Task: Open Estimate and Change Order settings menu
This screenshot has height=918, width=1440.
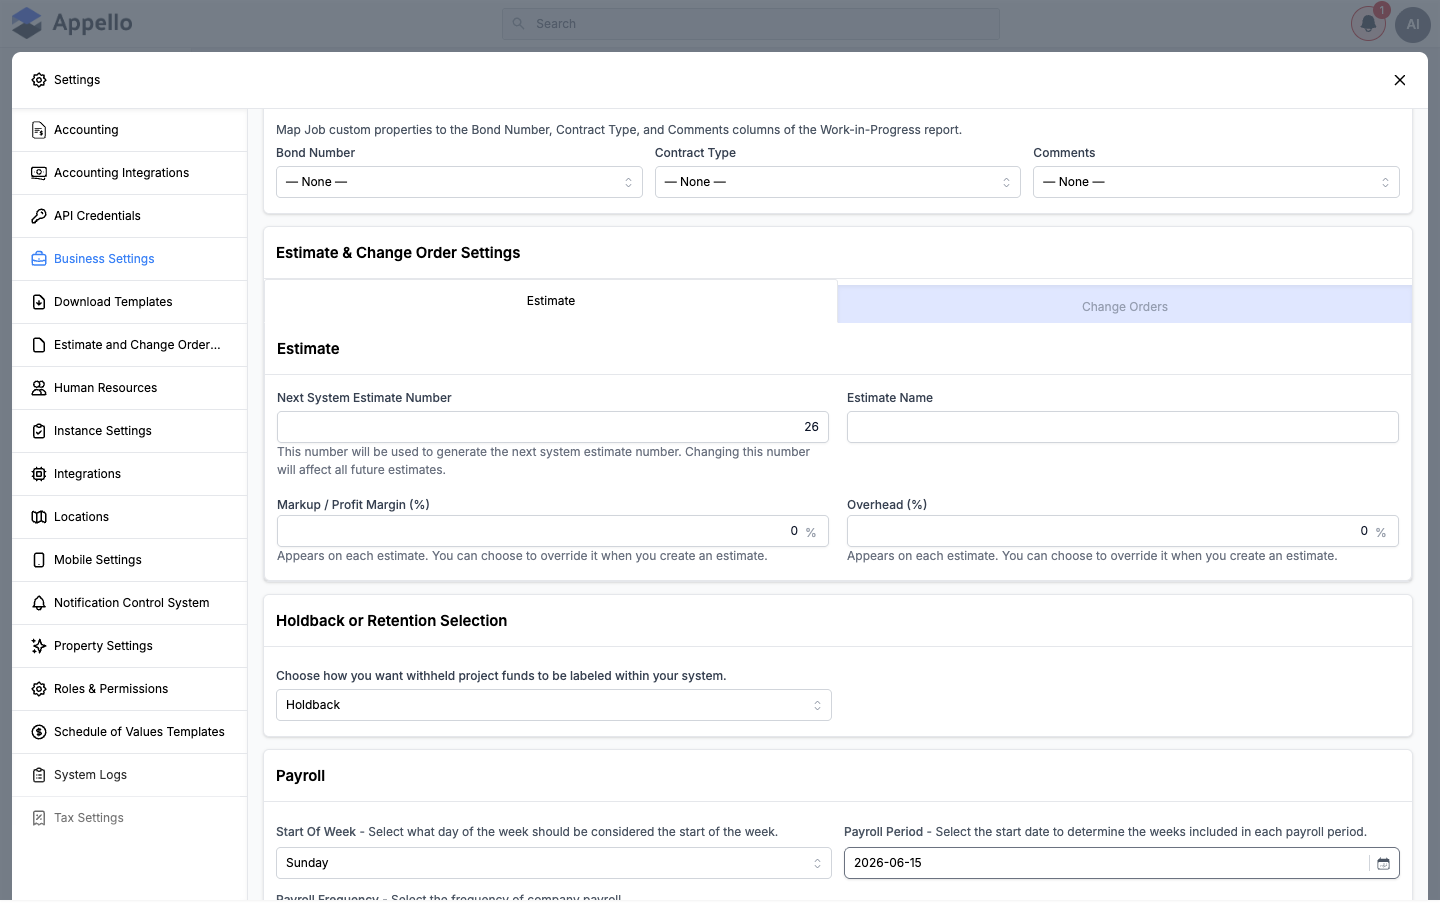Action: (x=130, y=345)
